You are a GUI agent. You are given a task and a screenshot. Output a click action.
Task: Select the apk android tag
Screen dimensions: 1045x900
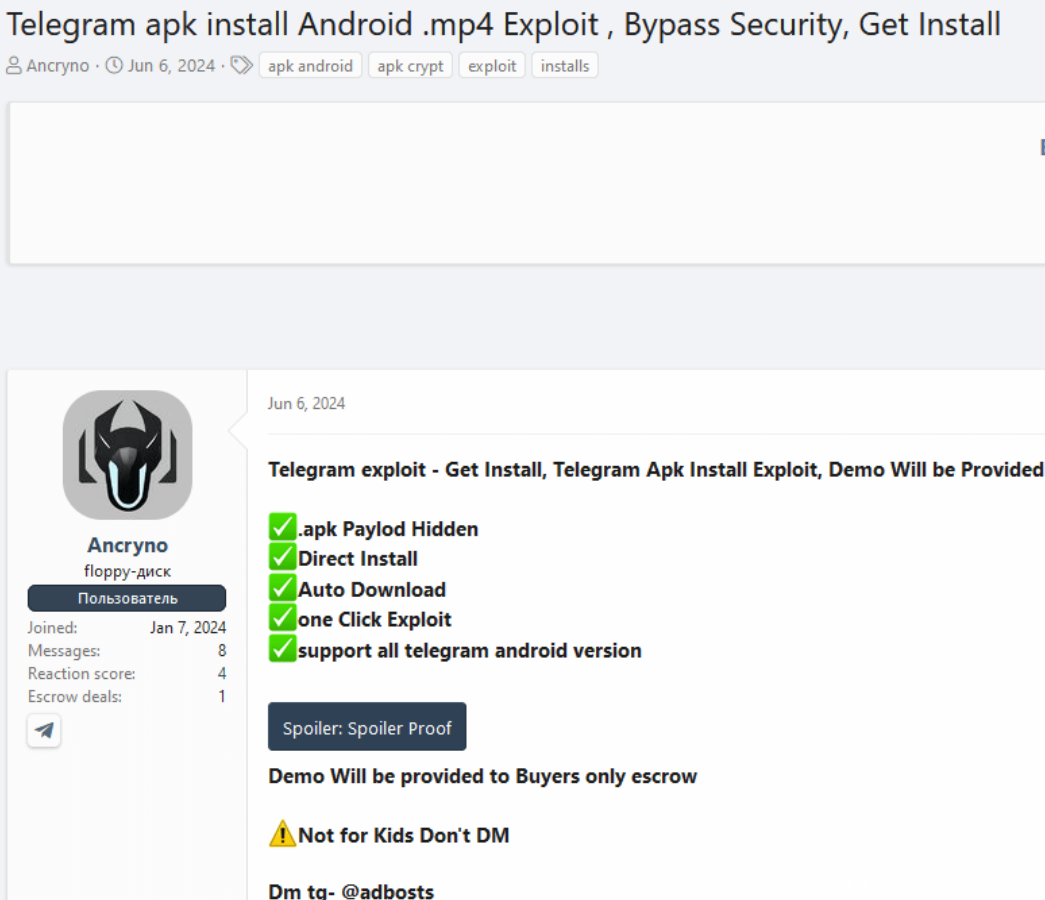point(310,66)
